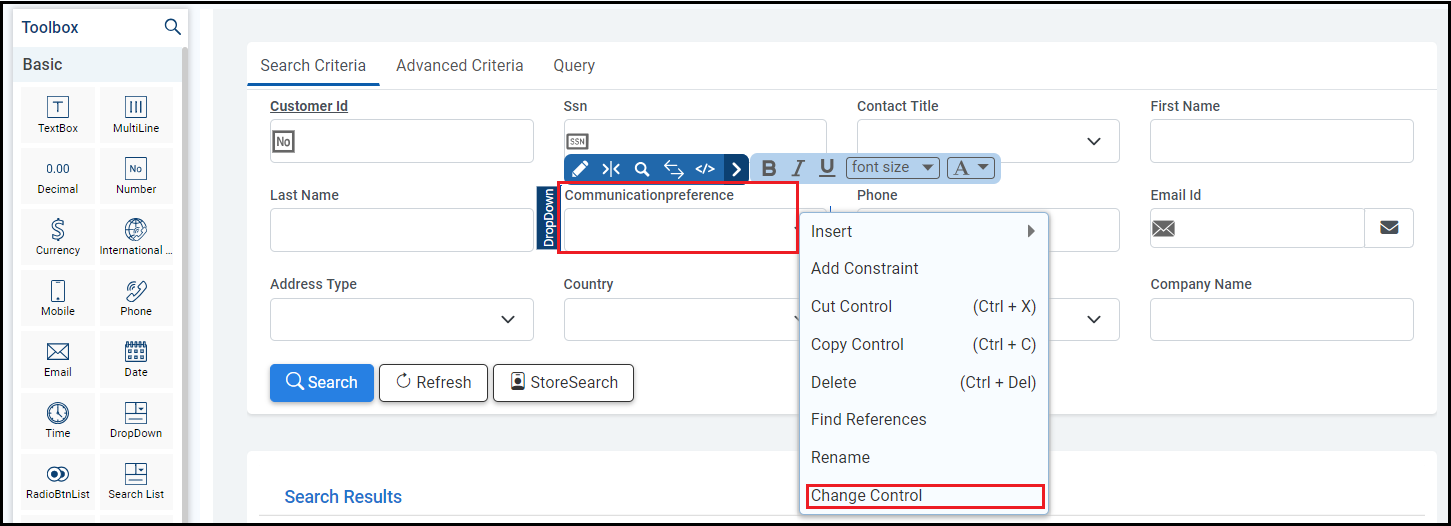Pick the TextBox control from Toolbox
1451x526 pixels.
click(58, 115)
